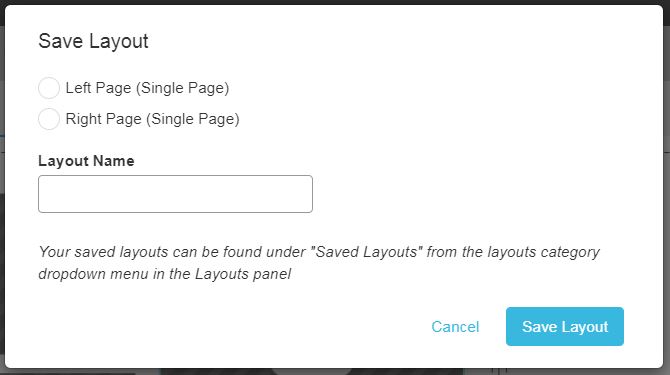Focus the empty layout name input box
The height and width of the screenshot is (375, 670).
pyautogui.click(x=175, y=194)
